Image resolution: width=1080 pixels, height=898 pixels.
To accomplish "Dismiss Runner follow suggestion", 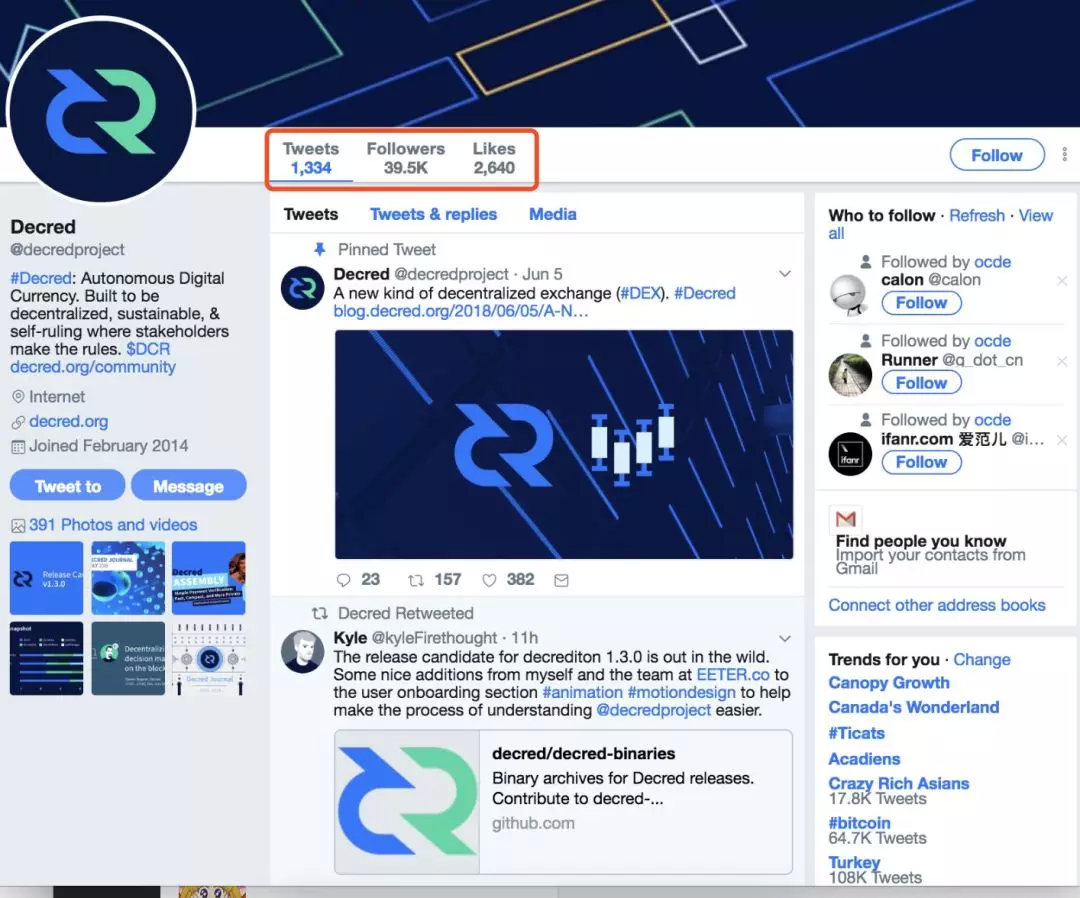I will pos(1062,361).
